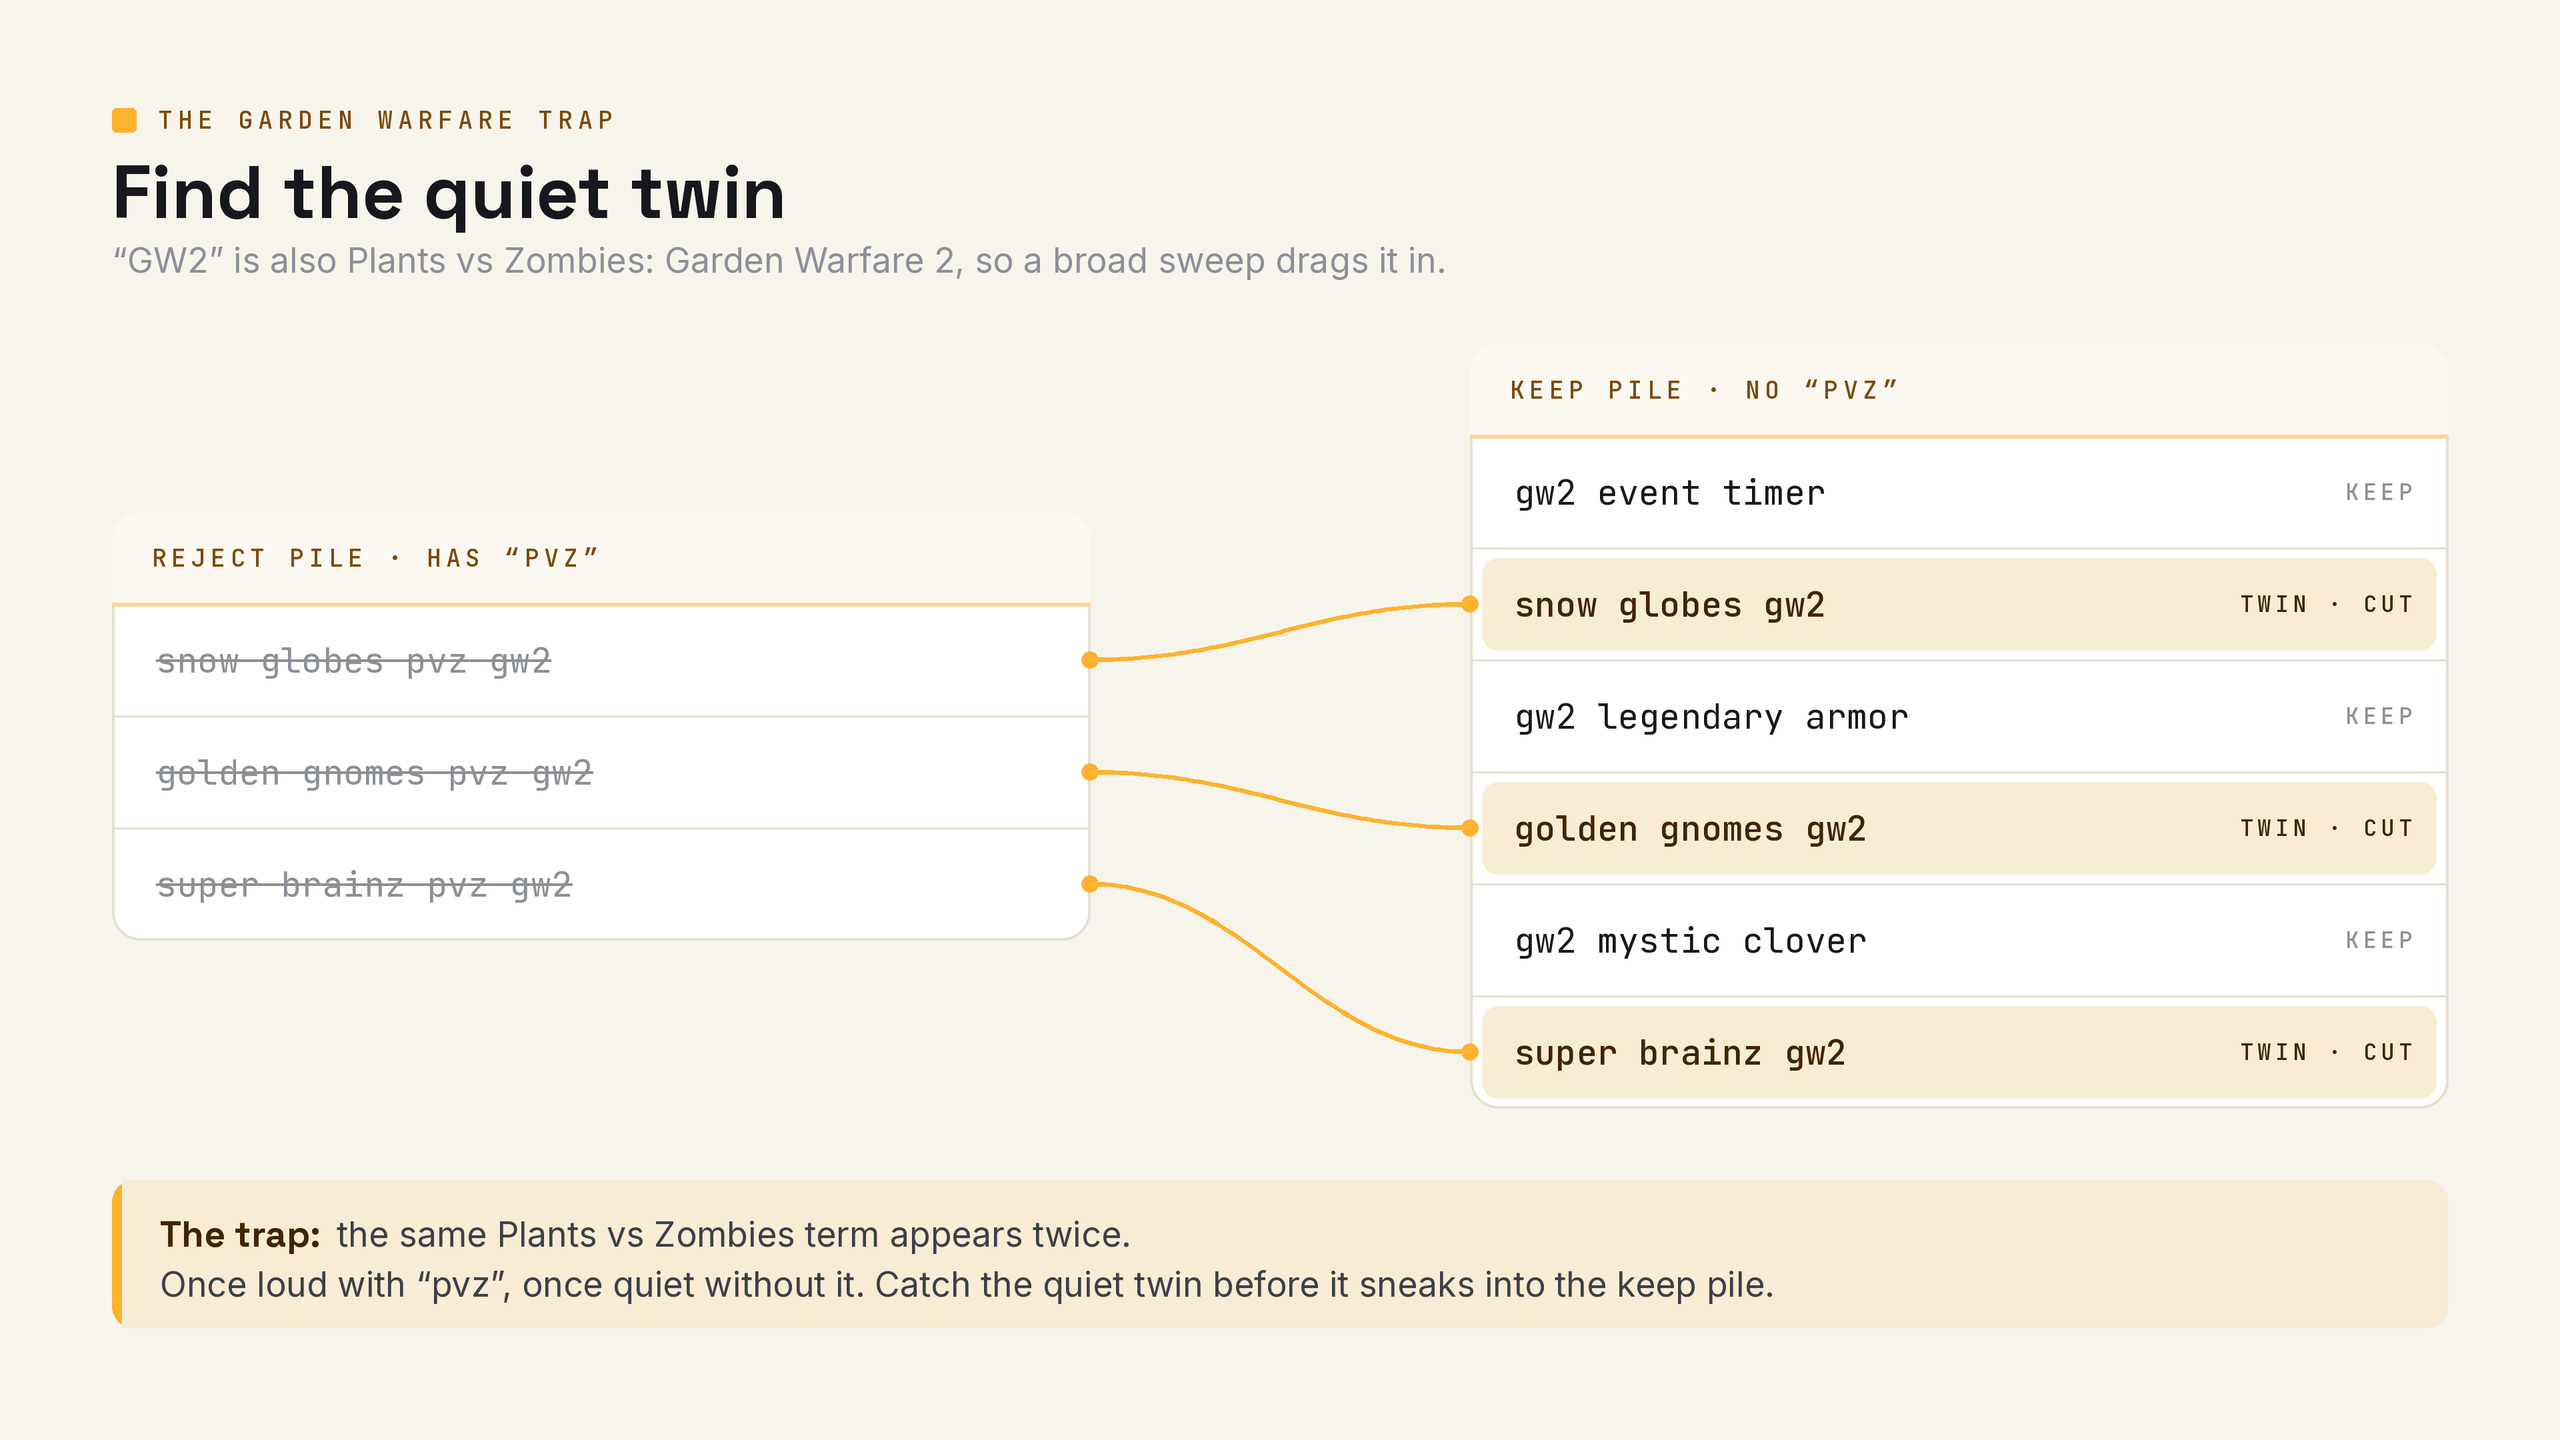Click the Keep Pile header
The width and height of the screenshot is (2560, 1440).
(1704, 390)
